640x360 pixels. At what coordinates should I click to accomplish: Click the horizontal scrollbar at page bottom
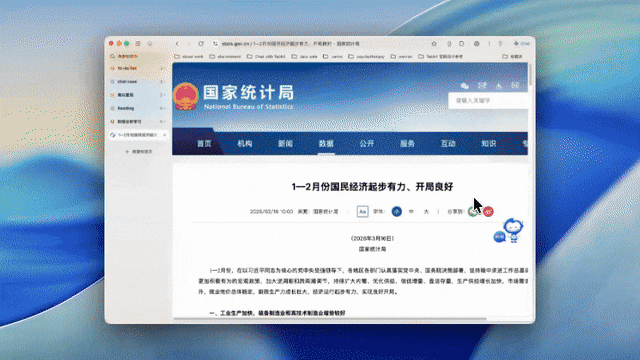(331, 318)
